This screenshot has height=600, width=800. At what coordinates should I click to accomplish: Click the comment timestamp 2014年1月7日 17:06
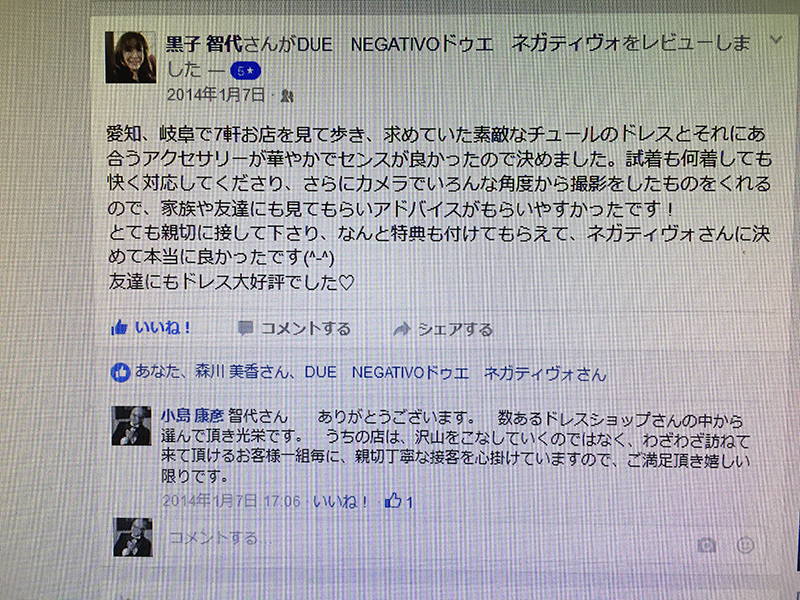click(231, 501)
